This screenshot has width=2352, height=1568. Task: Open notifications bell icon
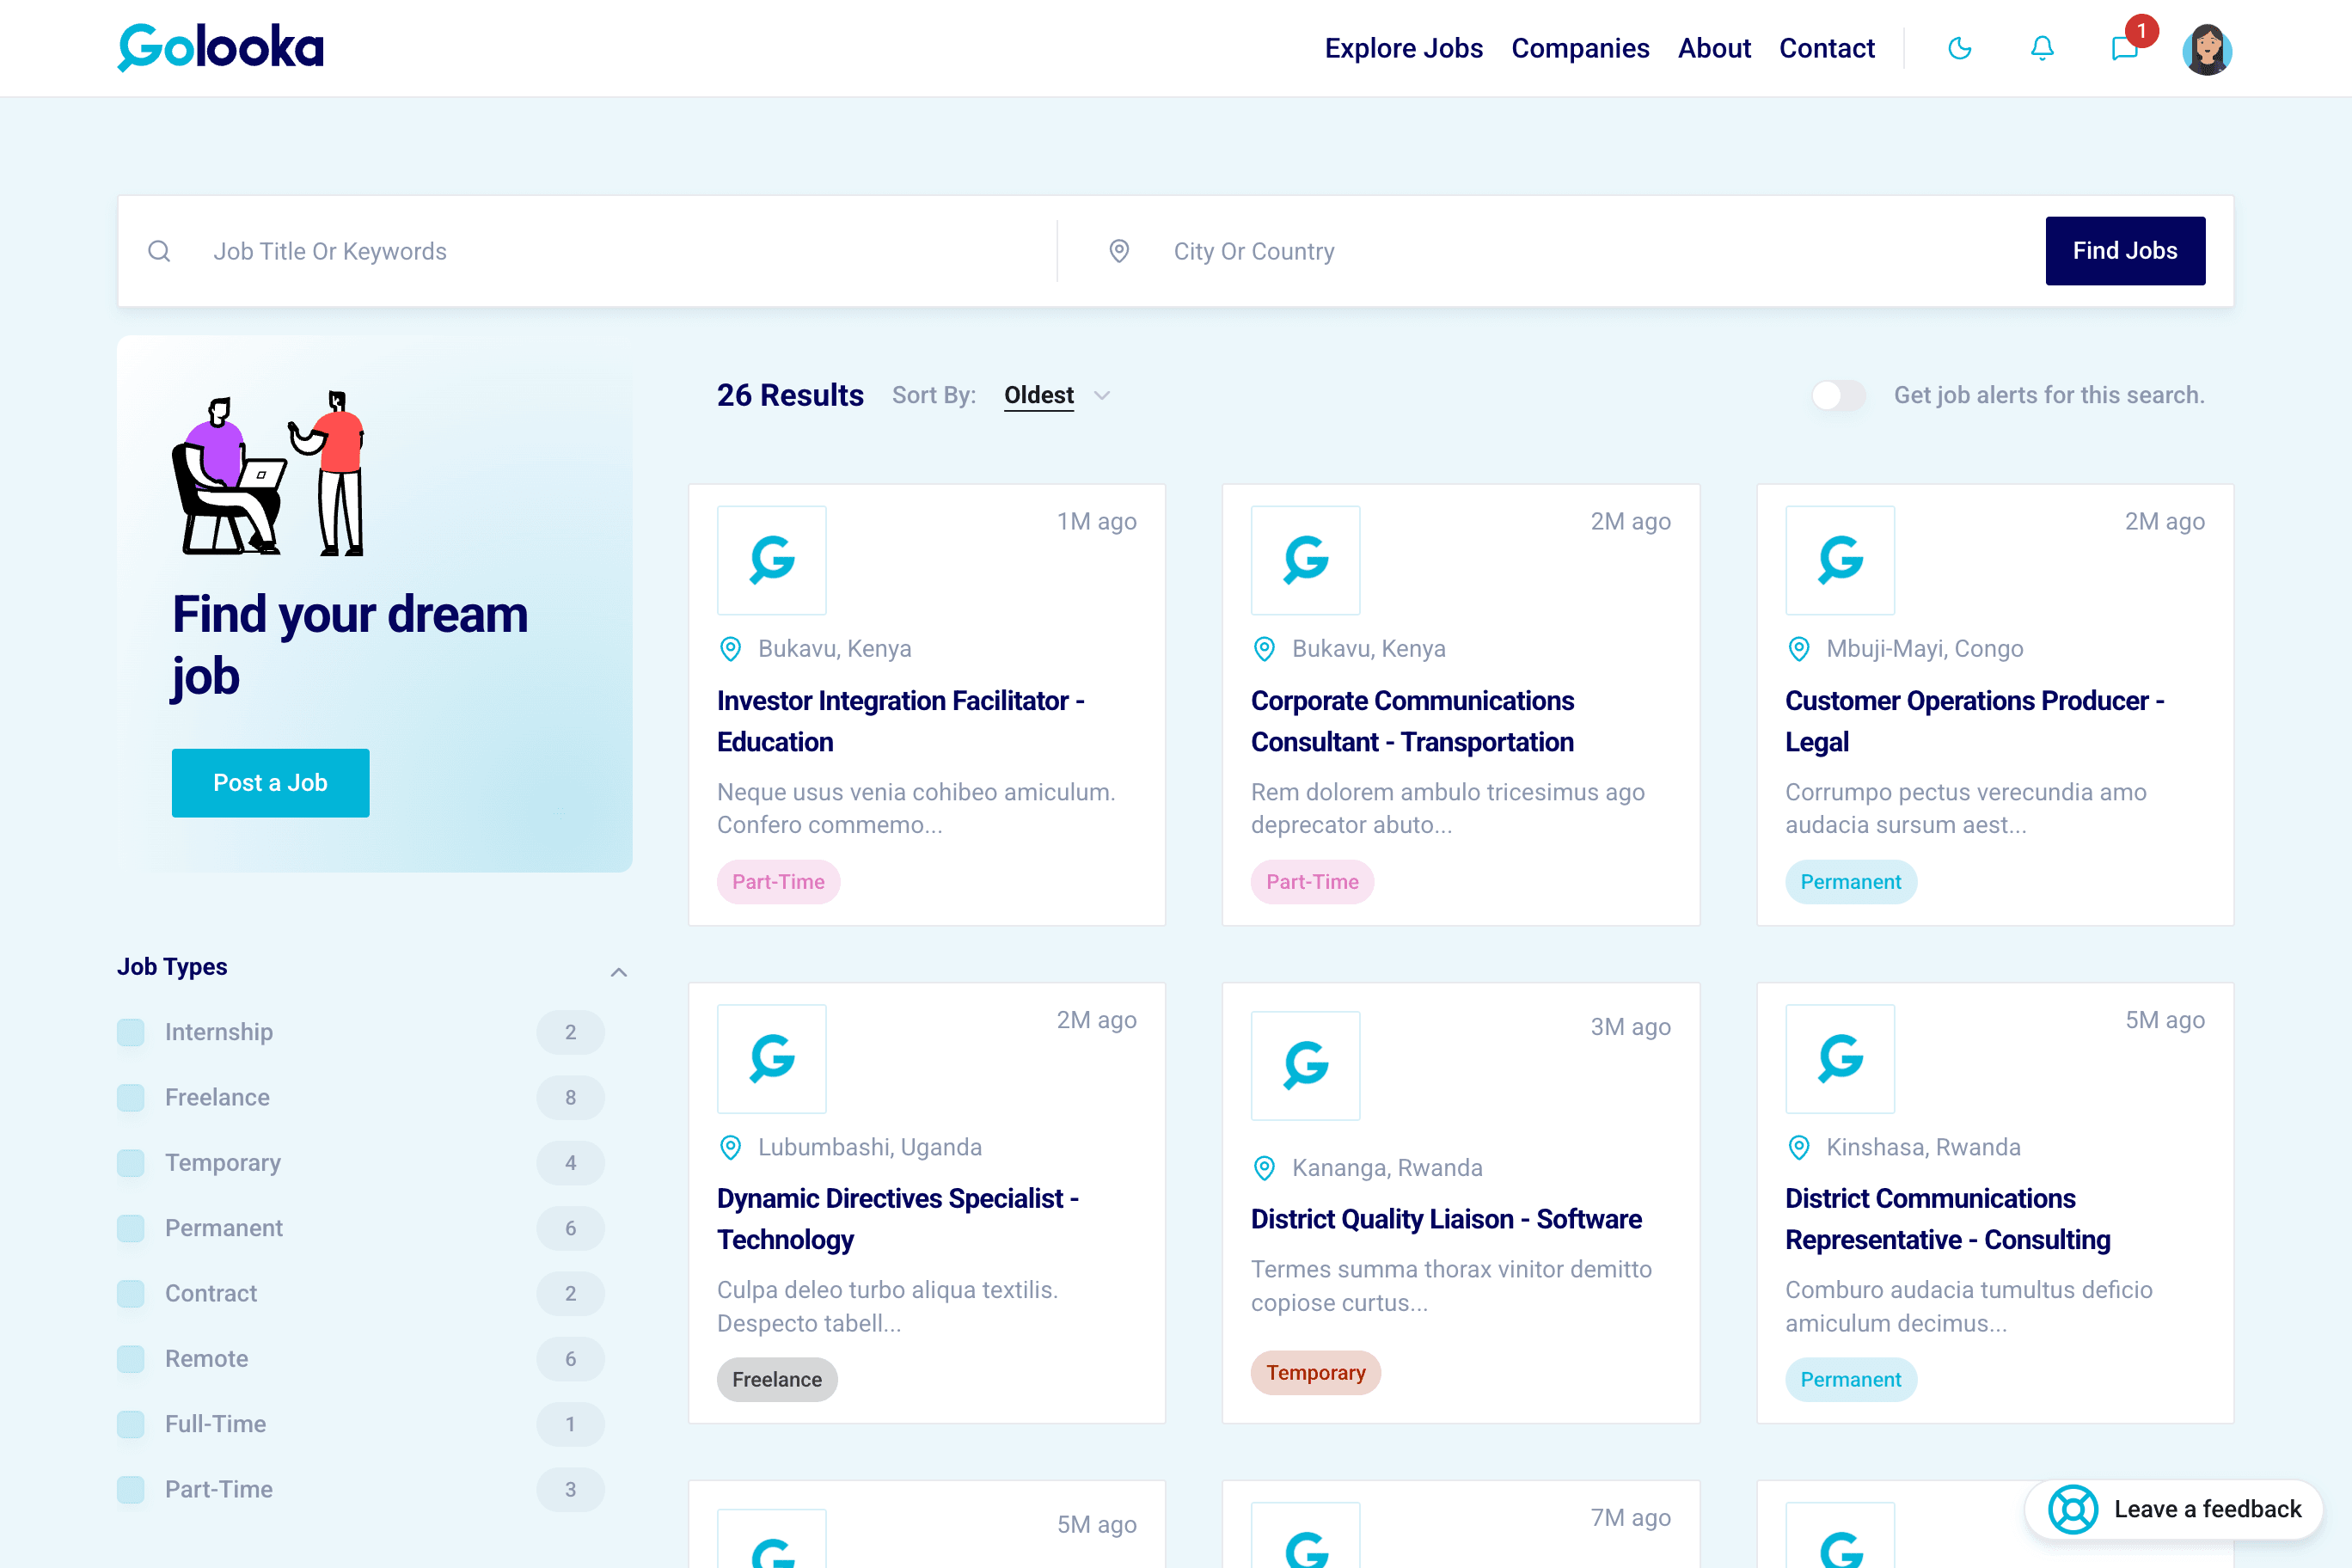[x=2042, y=48]
